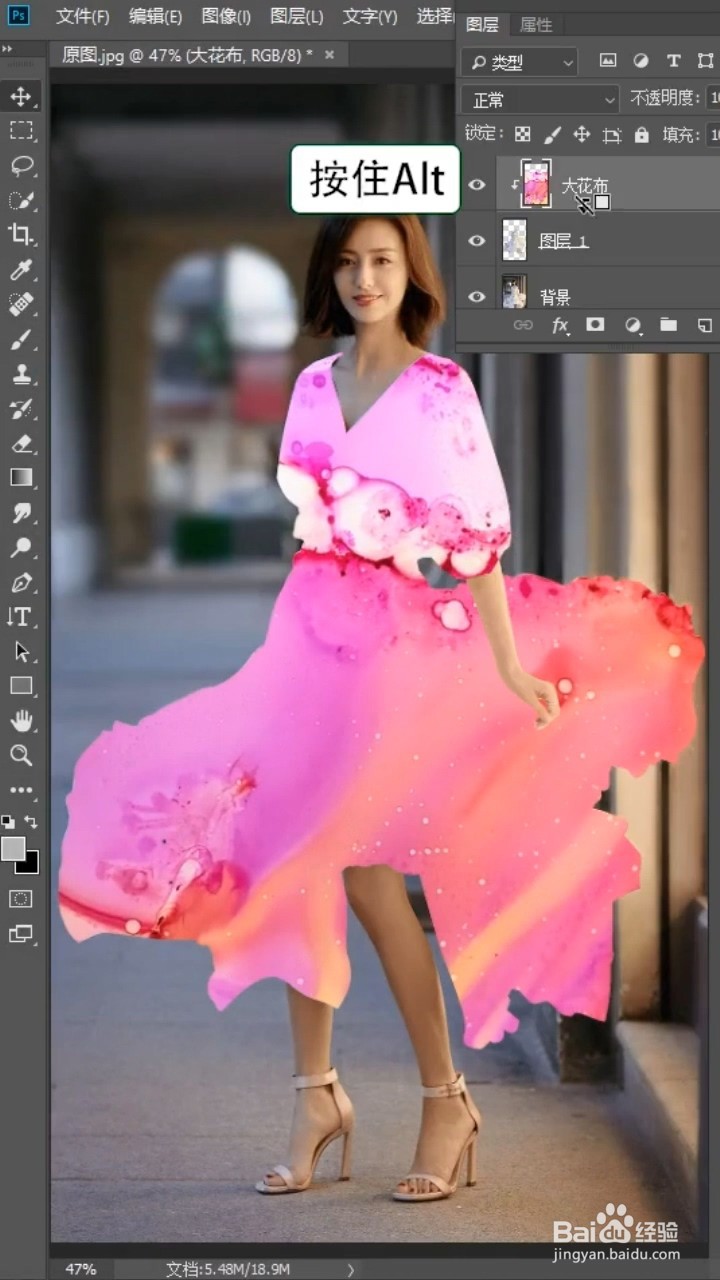Toggle lock image pixels brush icon
This screenshot has width=720, height=1280.
[x=552, y=134]
